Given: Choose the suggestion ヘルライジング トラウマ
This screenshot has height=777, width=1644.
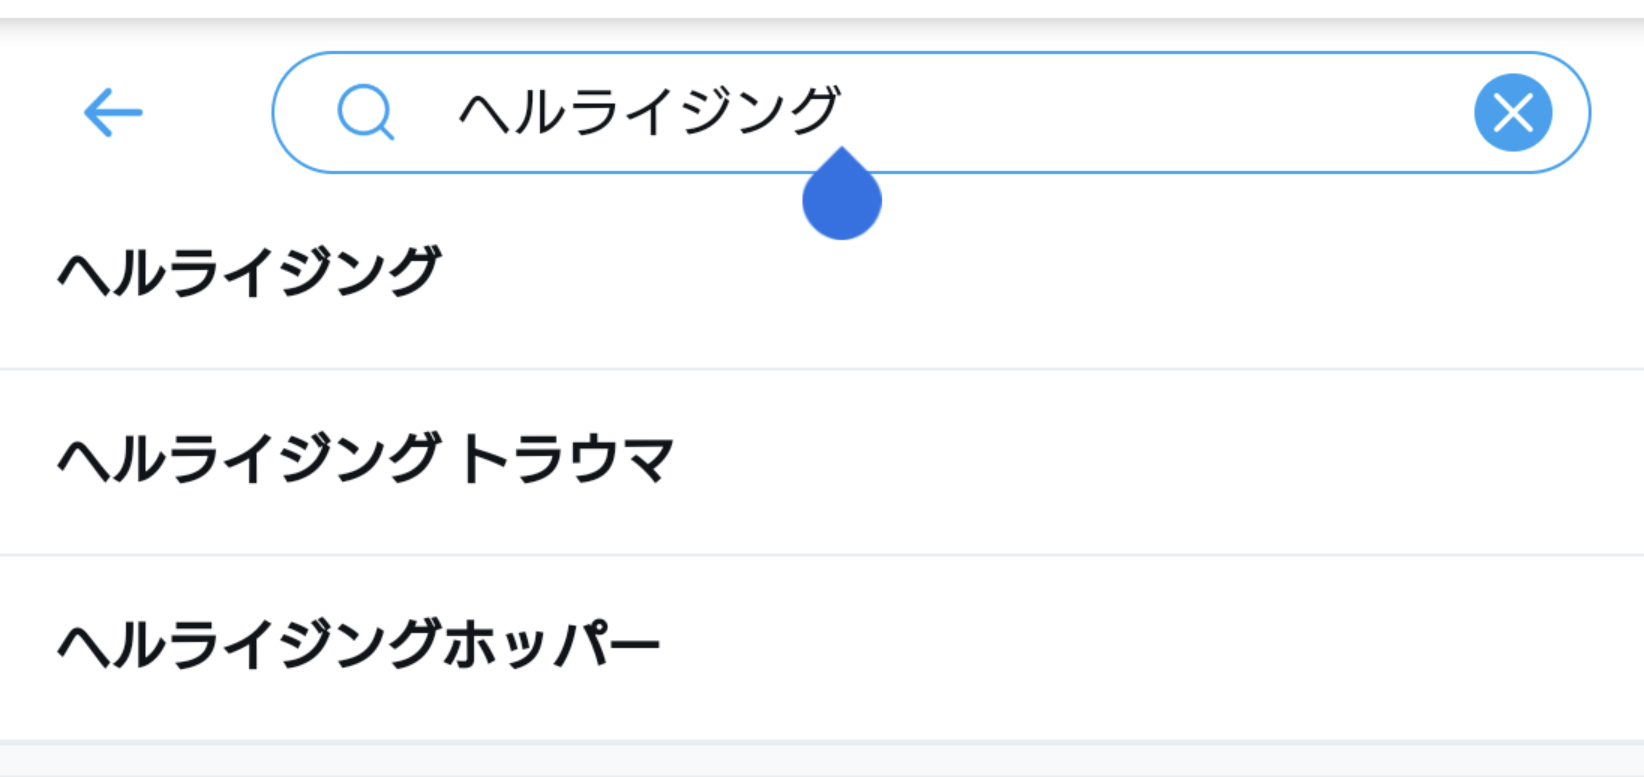Looking at the screenshot, I should pos(366,460).
